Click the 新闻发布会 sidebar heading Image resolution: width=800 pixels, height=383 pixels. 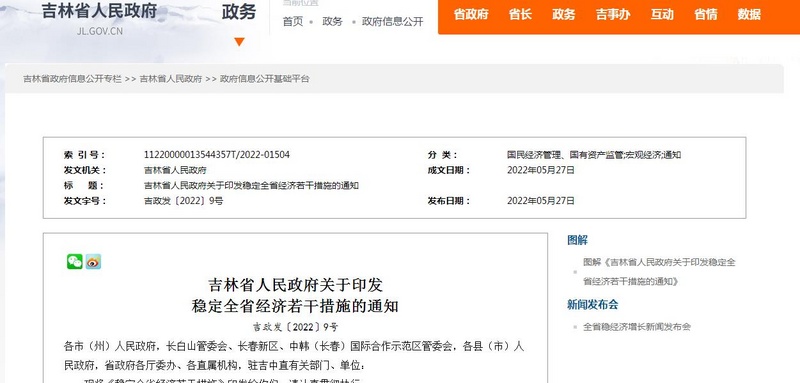[592, 304]
